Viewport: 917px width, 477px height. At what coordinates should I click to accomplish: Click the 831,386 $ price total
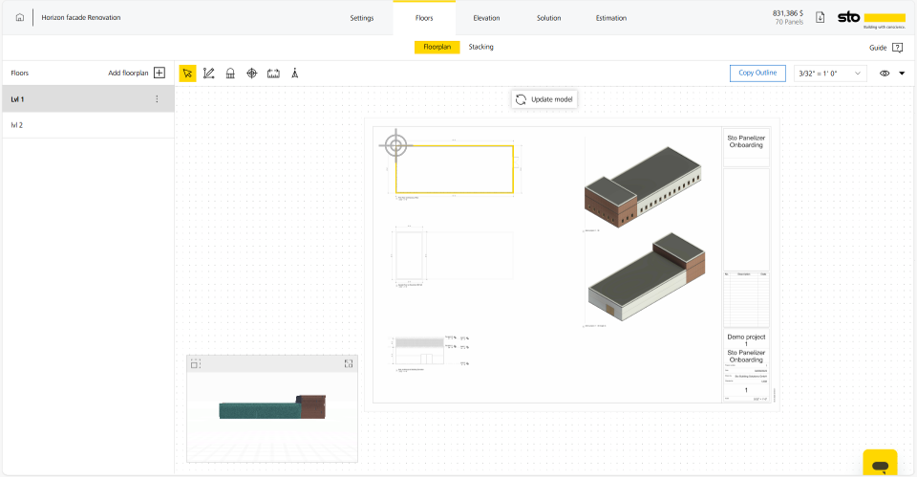click(788, 13)
